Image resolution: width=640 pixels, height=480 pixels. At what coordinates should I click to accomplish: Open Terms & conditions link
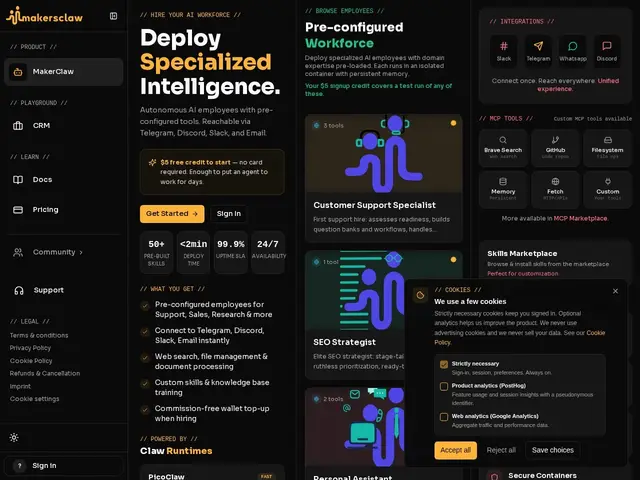(39, 336)
